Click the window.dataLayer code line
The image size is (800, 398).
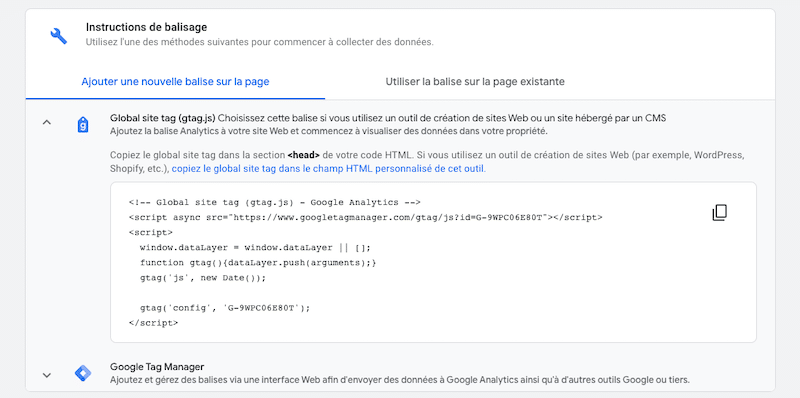pyautogui.click(x=255, y=247)
